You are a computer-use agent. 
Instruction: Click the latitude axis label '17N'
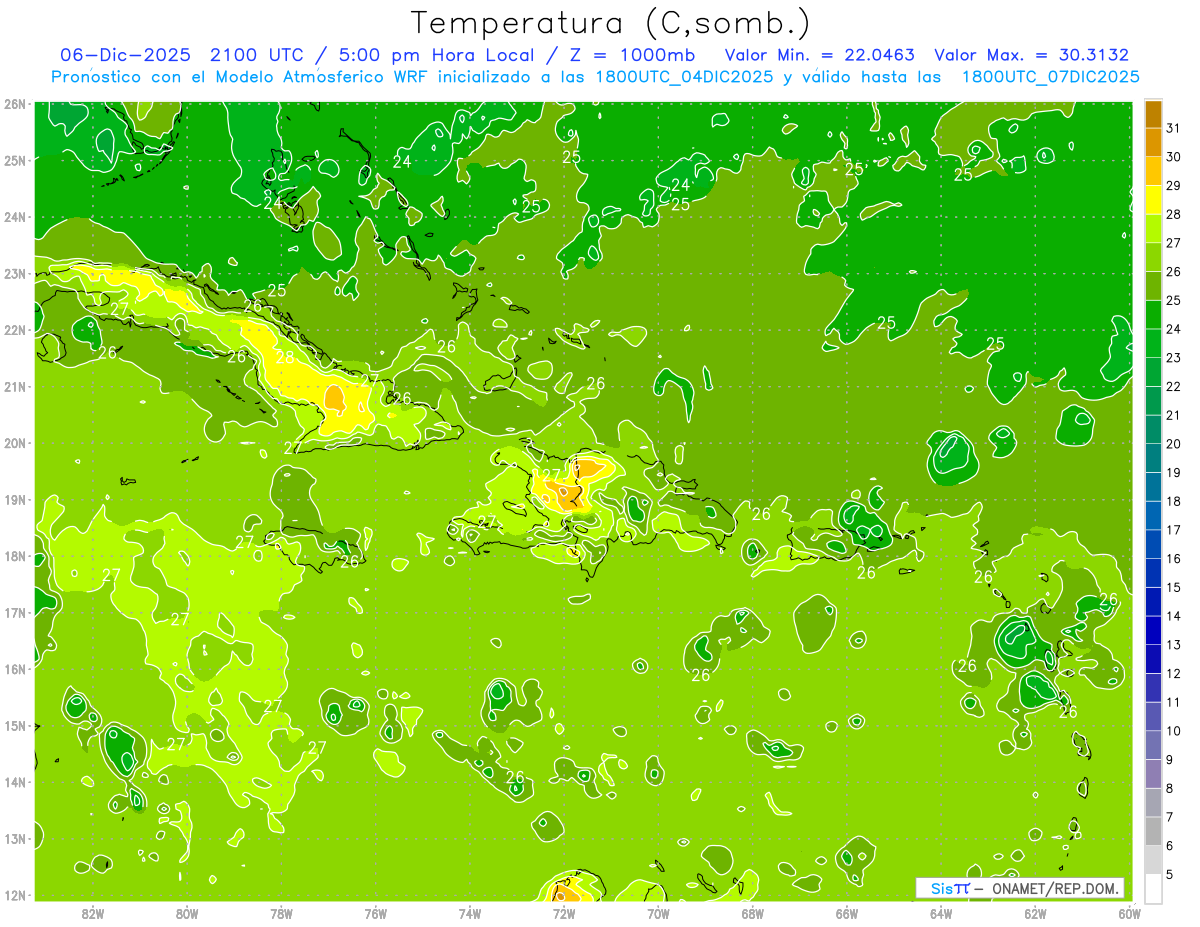[14, 613]
